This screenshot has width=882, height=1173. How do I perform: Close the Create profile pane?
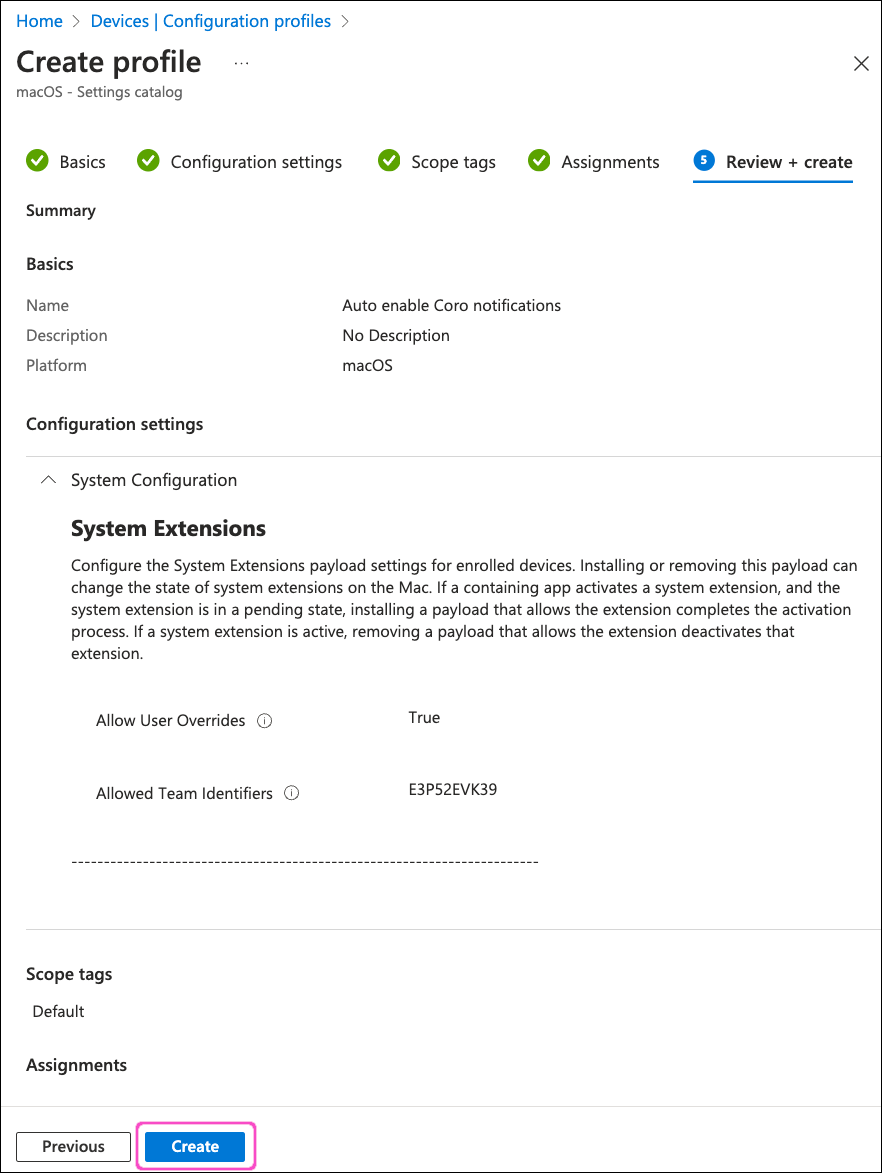pyautogui.click(x=860, y=64)
